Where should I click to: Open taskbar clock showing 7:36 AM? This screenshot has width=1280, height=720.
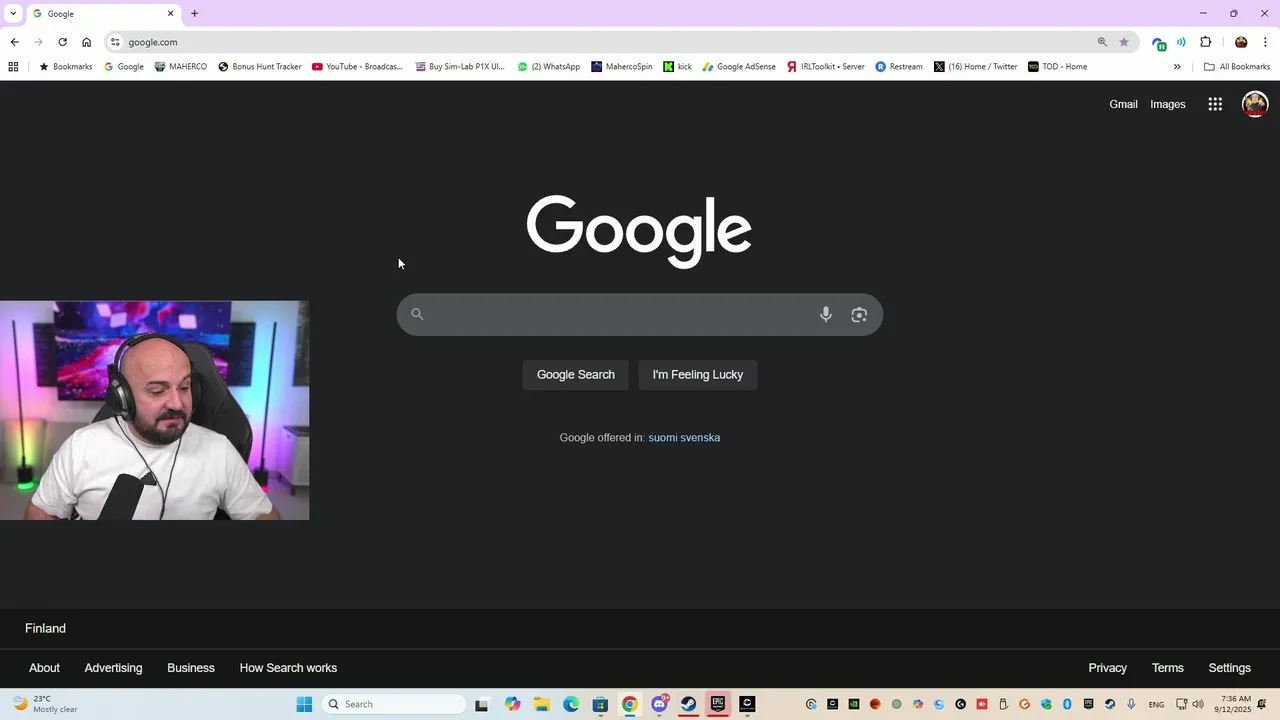(1235, 704)
